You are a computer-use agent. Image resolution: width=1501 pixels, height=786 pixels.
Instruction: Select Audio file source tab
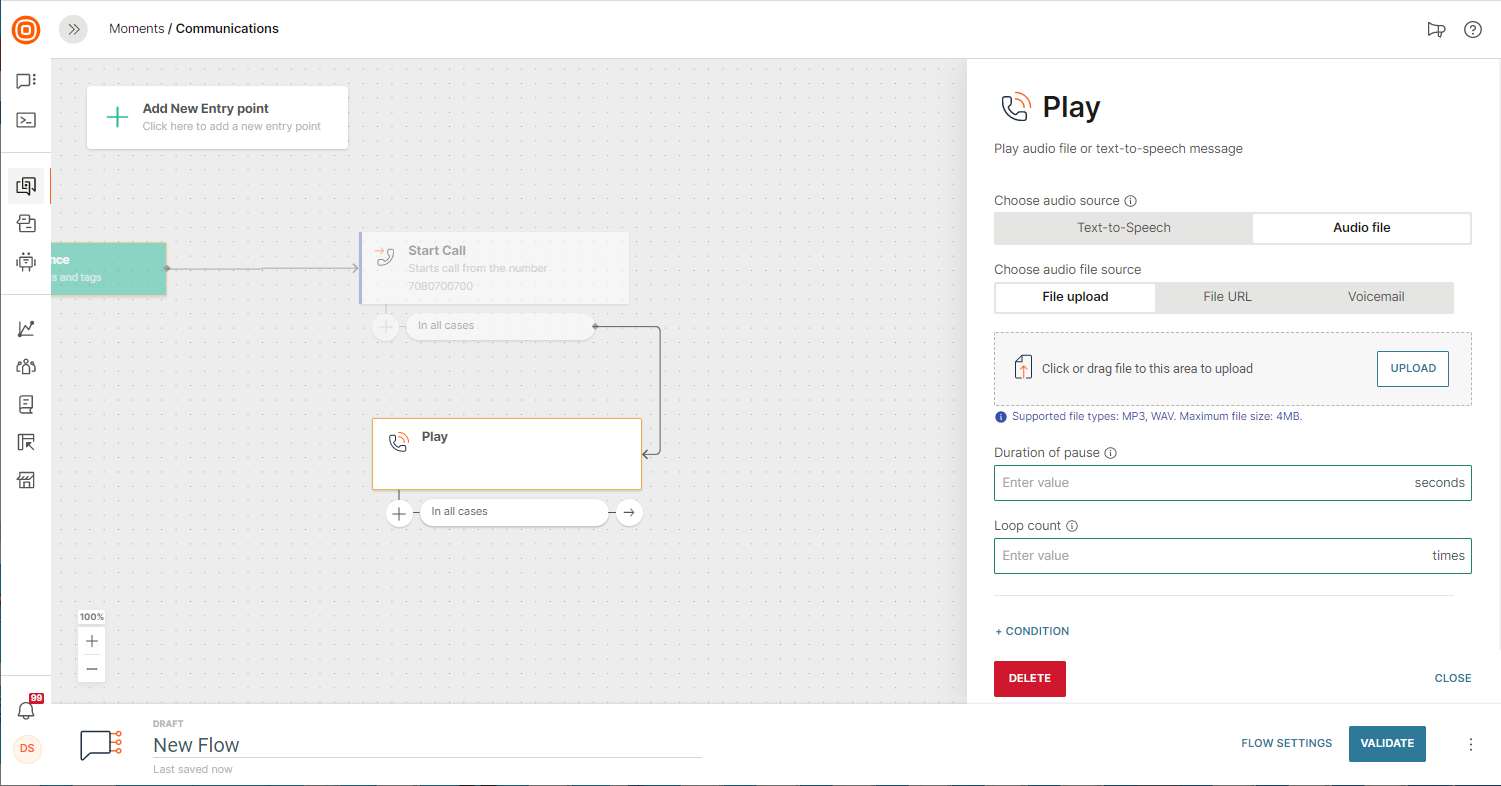pyautogui.click(x=1361, y=228)
